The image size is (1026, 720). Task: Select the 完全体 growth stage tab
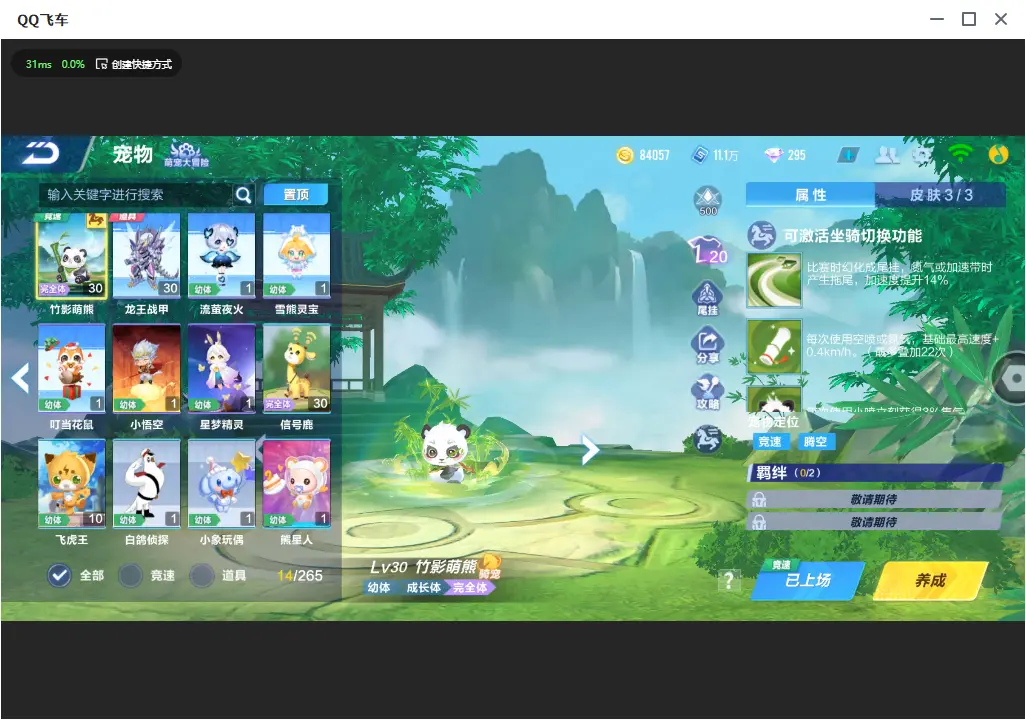pos(470,587)
